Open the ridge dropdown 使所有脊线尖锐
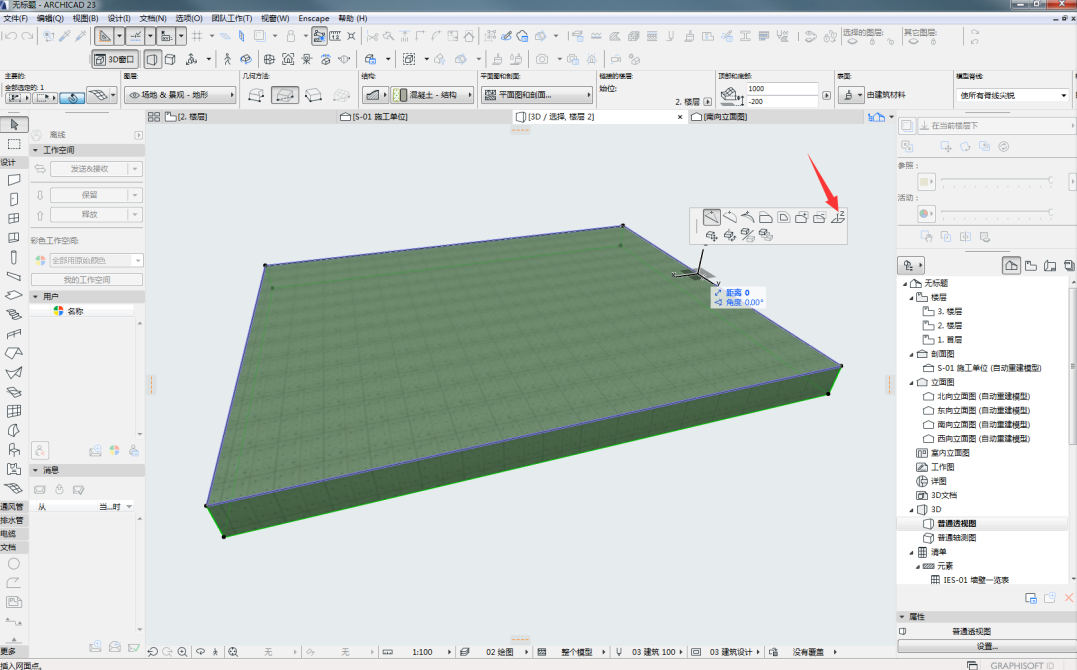The width and height of the screenshot is (1077, 670). pos(1013,95)
